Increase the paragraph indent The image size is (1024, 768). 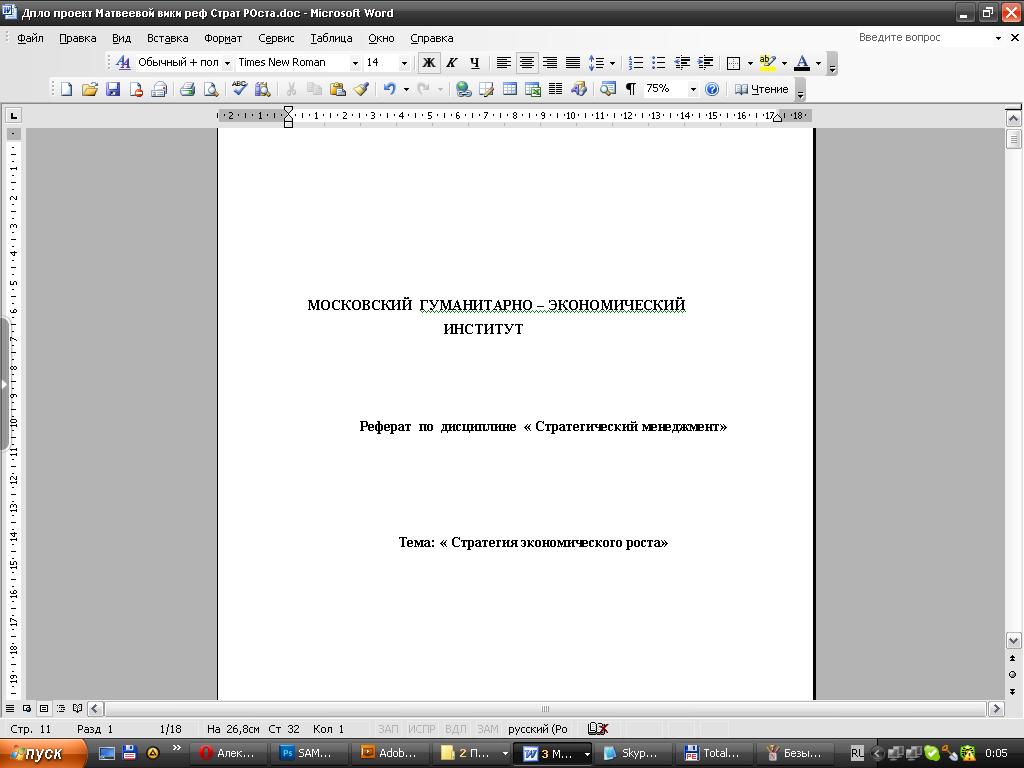[x=705, y=63]
